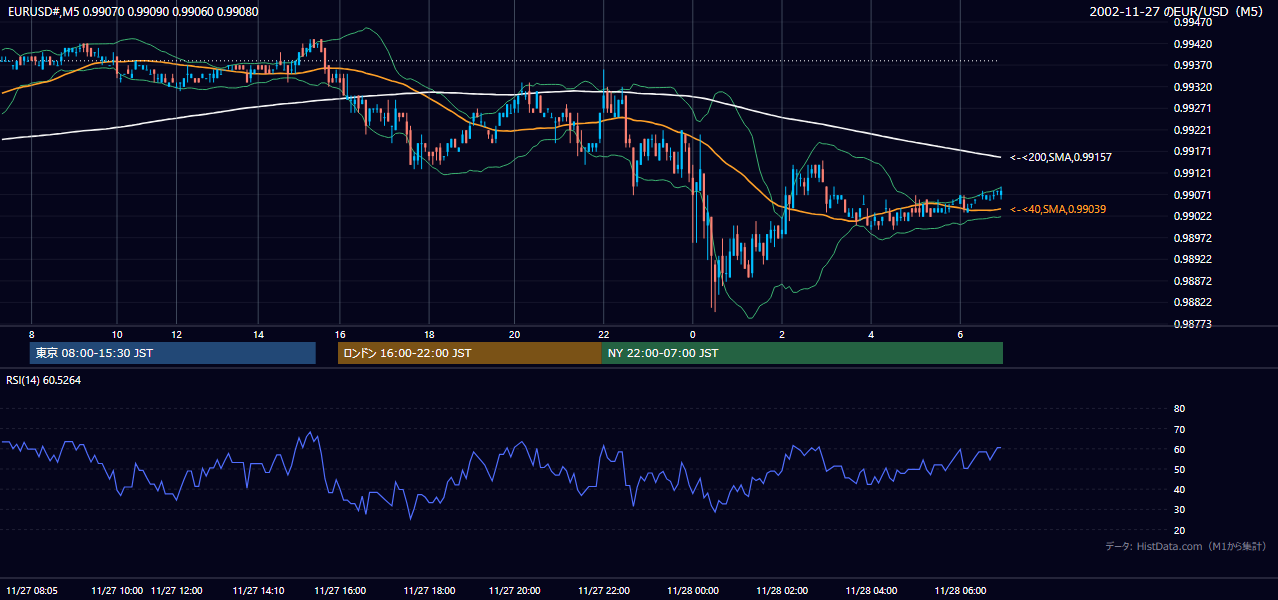This screenshot has height=600, width=1278.
Task: Click price axis label 0.98972
Action: click(1193, 238)
